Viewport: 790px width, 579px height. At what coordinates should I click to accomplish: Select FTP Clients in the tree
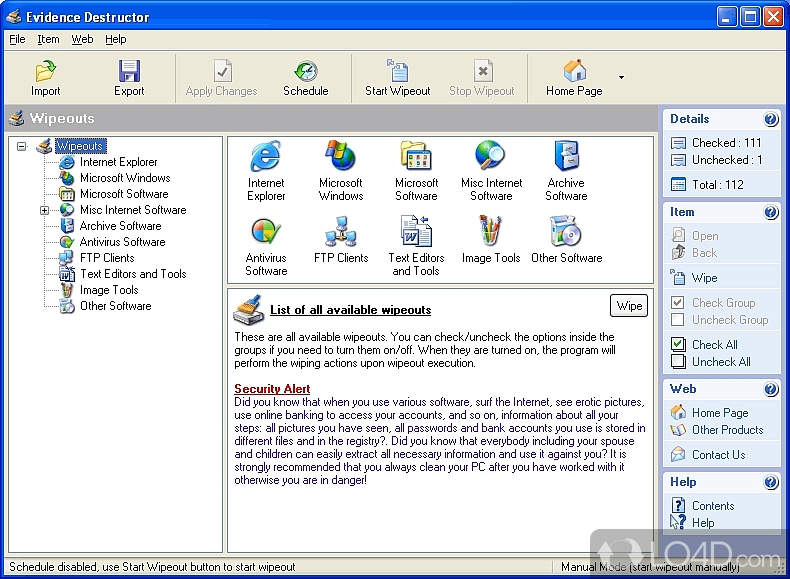point(107,258)
